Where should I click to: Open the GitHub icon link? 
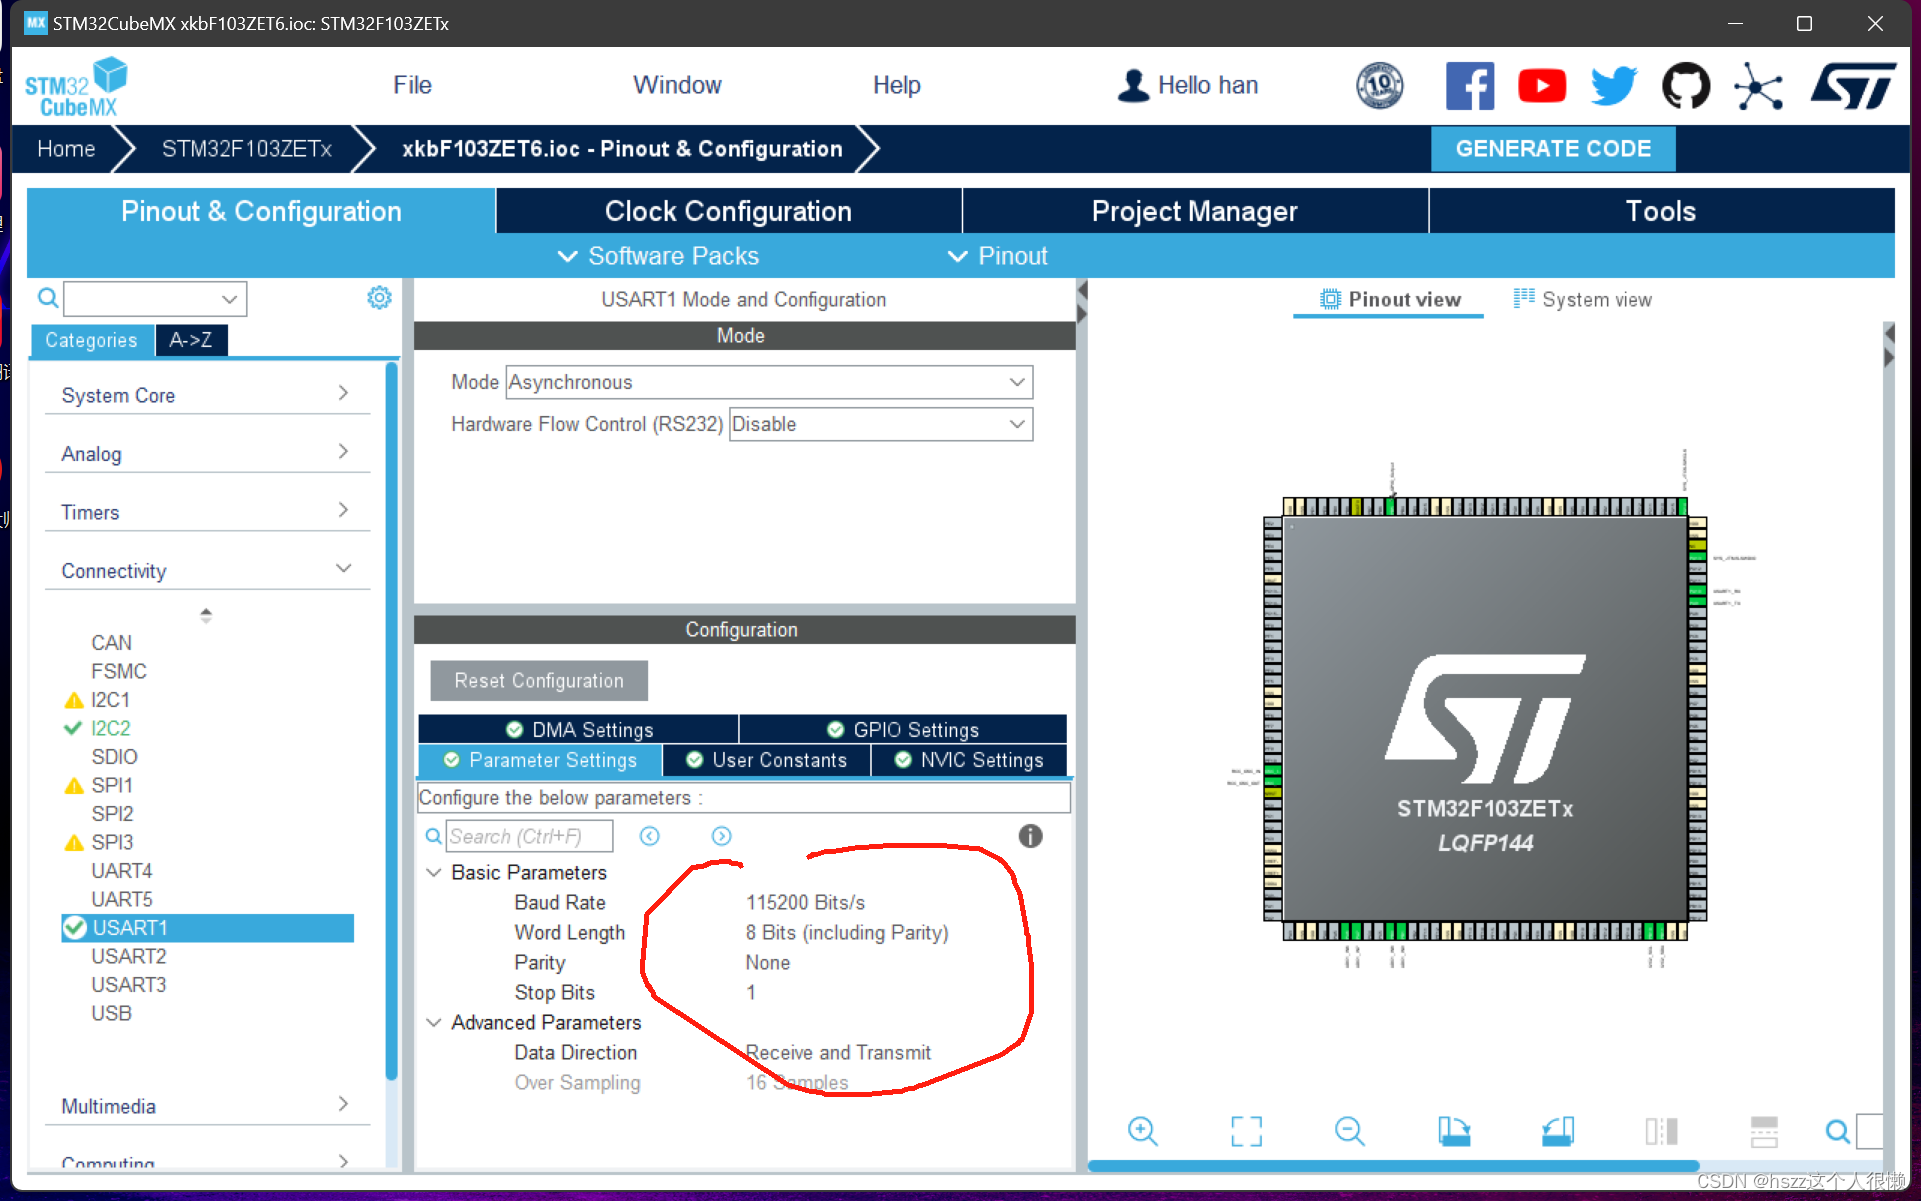(x=1686, y=86)
